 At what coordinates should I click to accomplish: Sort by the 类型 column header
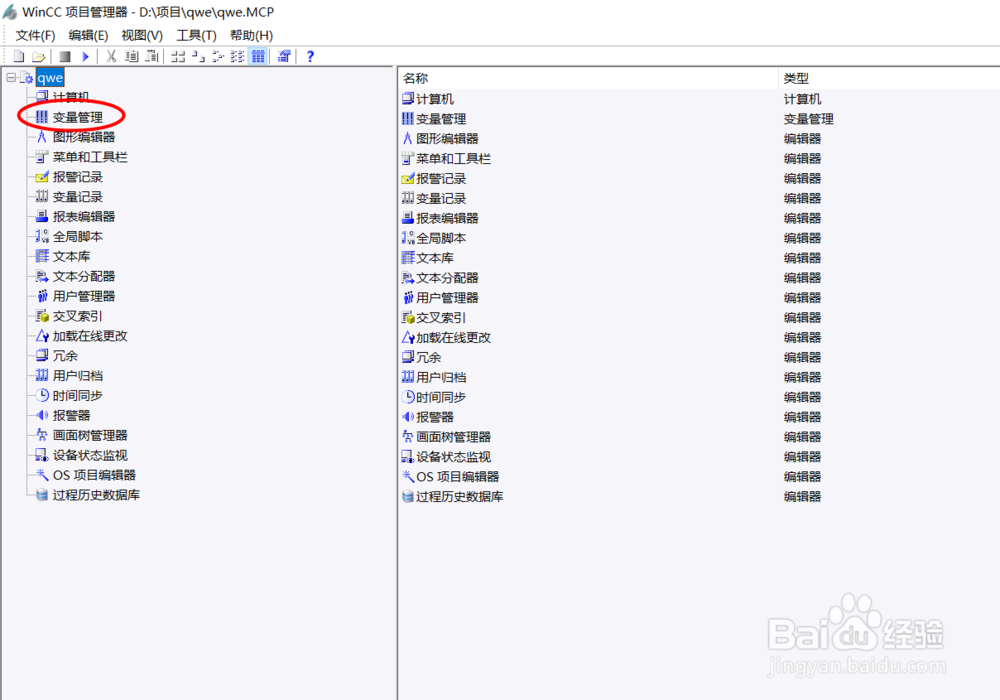click(889, 78)
